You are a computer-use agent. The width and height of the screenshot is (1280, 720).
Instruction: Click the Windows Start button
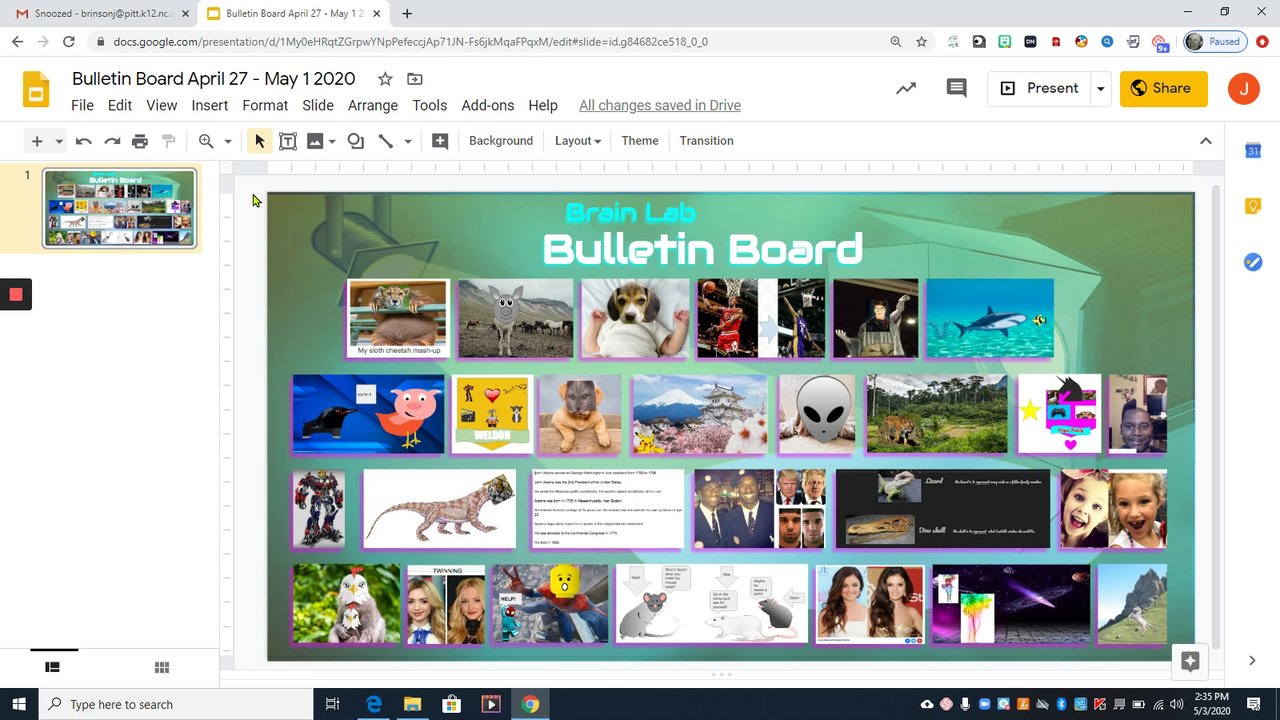(19, 704)
